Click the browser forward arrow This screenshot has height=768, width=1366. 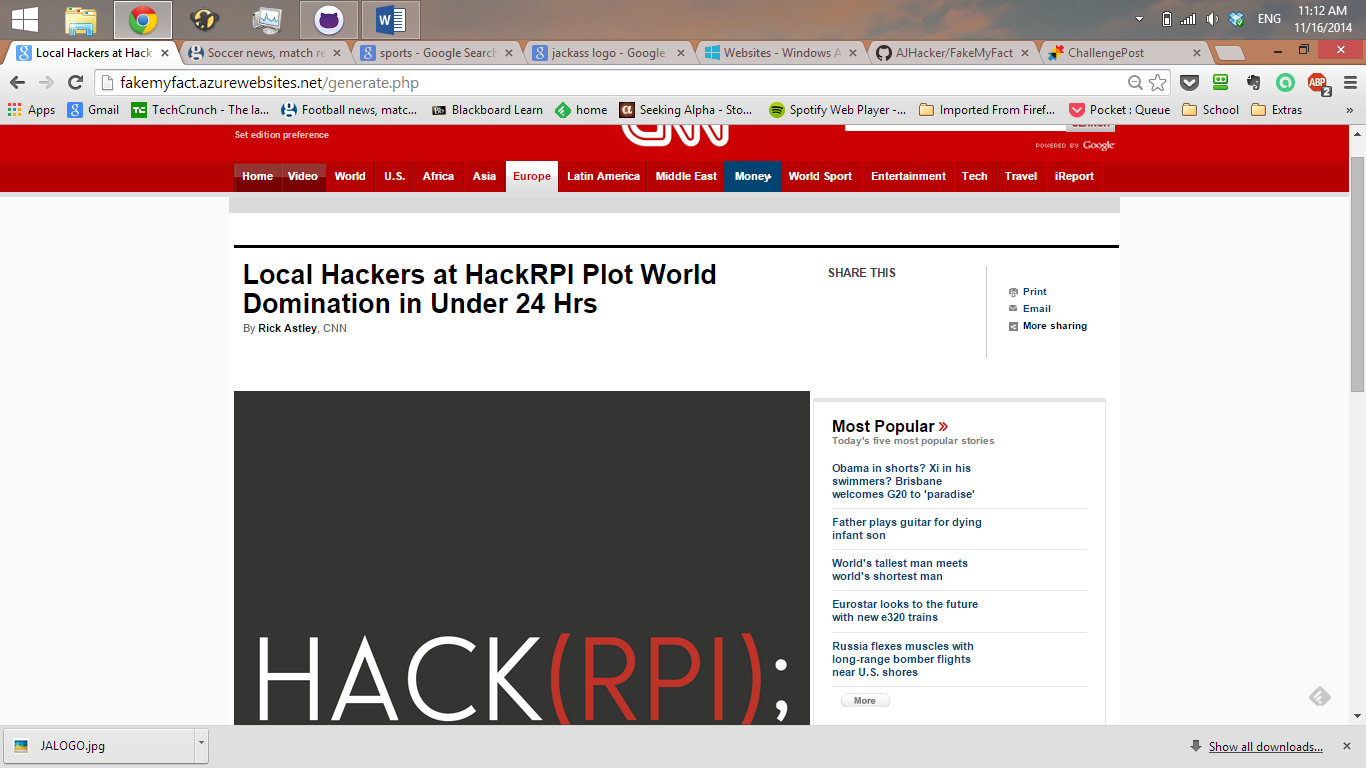coord(46,82)
